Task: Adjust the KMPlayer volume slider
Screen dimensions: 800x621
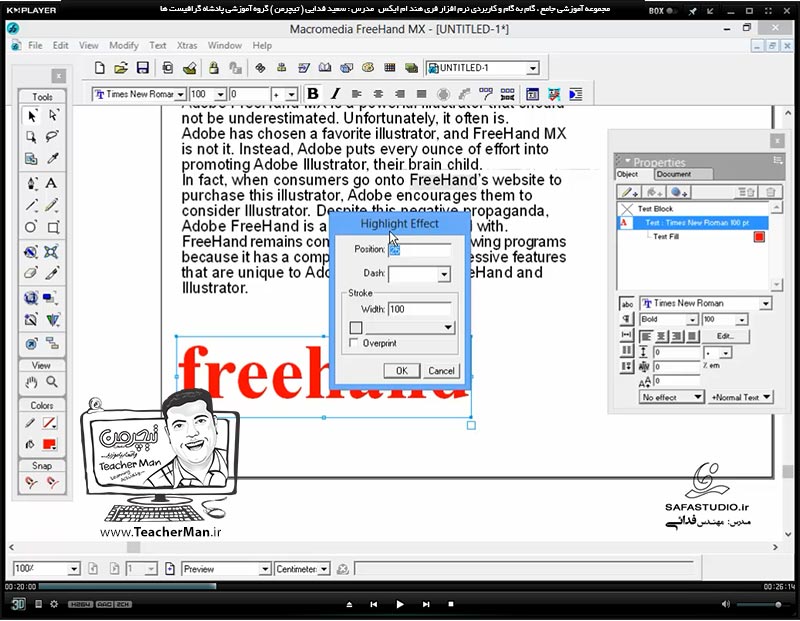Action: (762, 604)
